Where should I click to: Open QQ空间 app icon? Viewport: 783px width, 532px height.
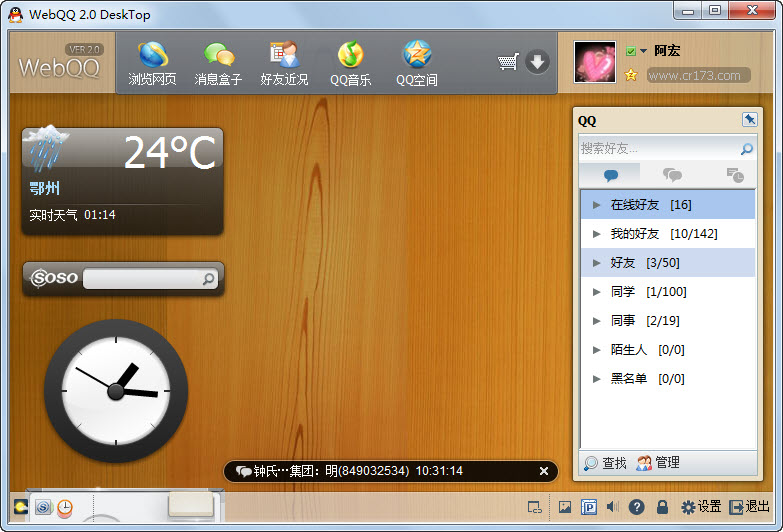pyautogui.click(x=416, y=62)
